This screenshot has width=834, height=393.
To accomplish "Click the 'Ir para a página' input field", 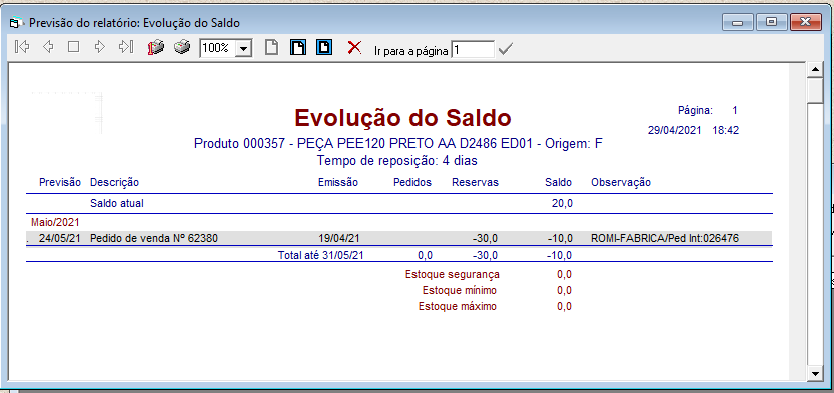I will pyautogui.click(x=473, y=49).
